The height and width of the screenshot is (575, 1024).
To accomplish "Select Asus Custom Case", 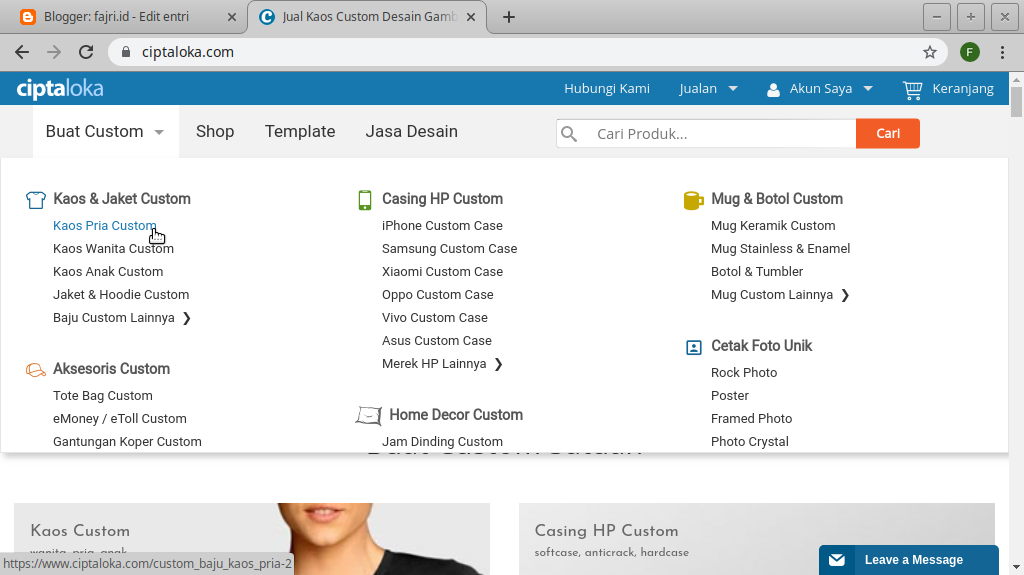I will [x=436, y=340].
